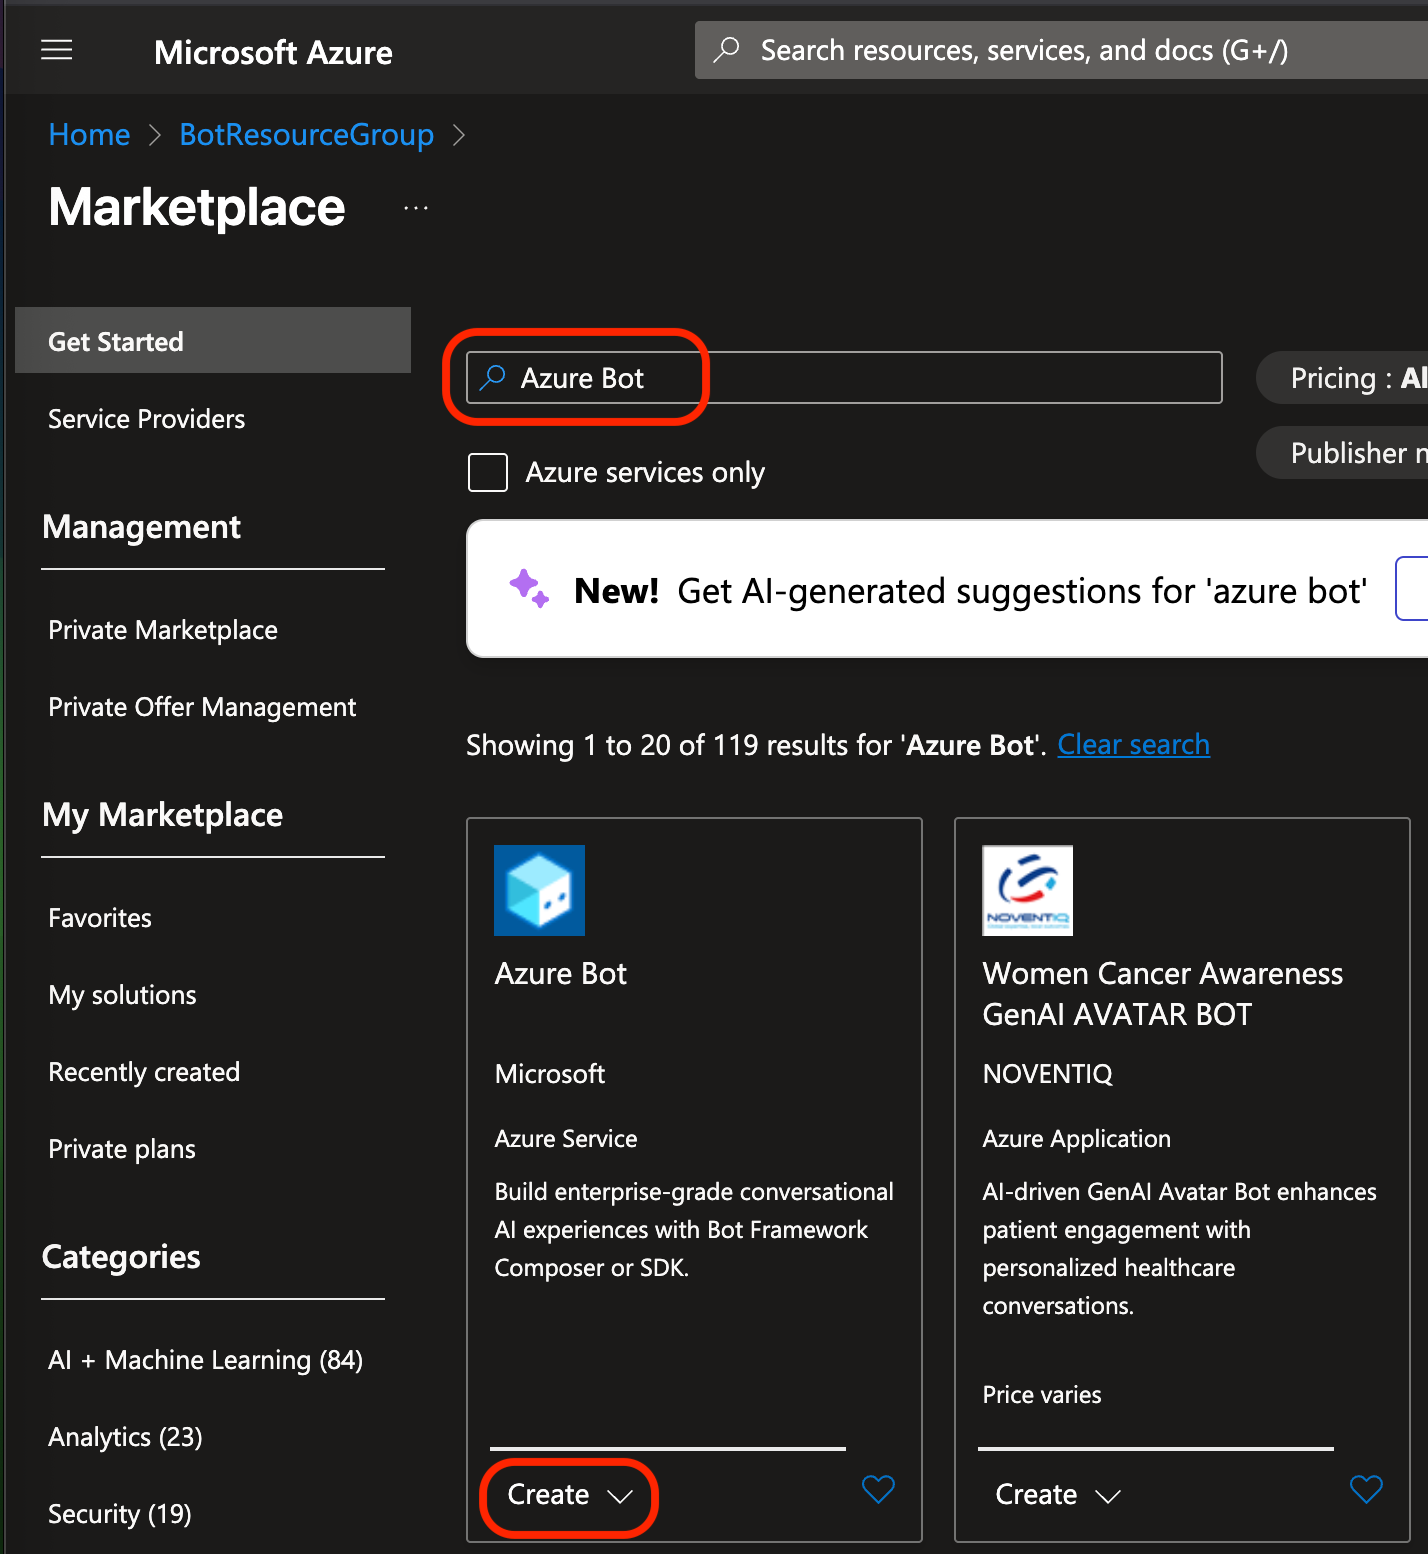
Task: Open the Pricing filter pill
Action: [x=1342, y=377]
